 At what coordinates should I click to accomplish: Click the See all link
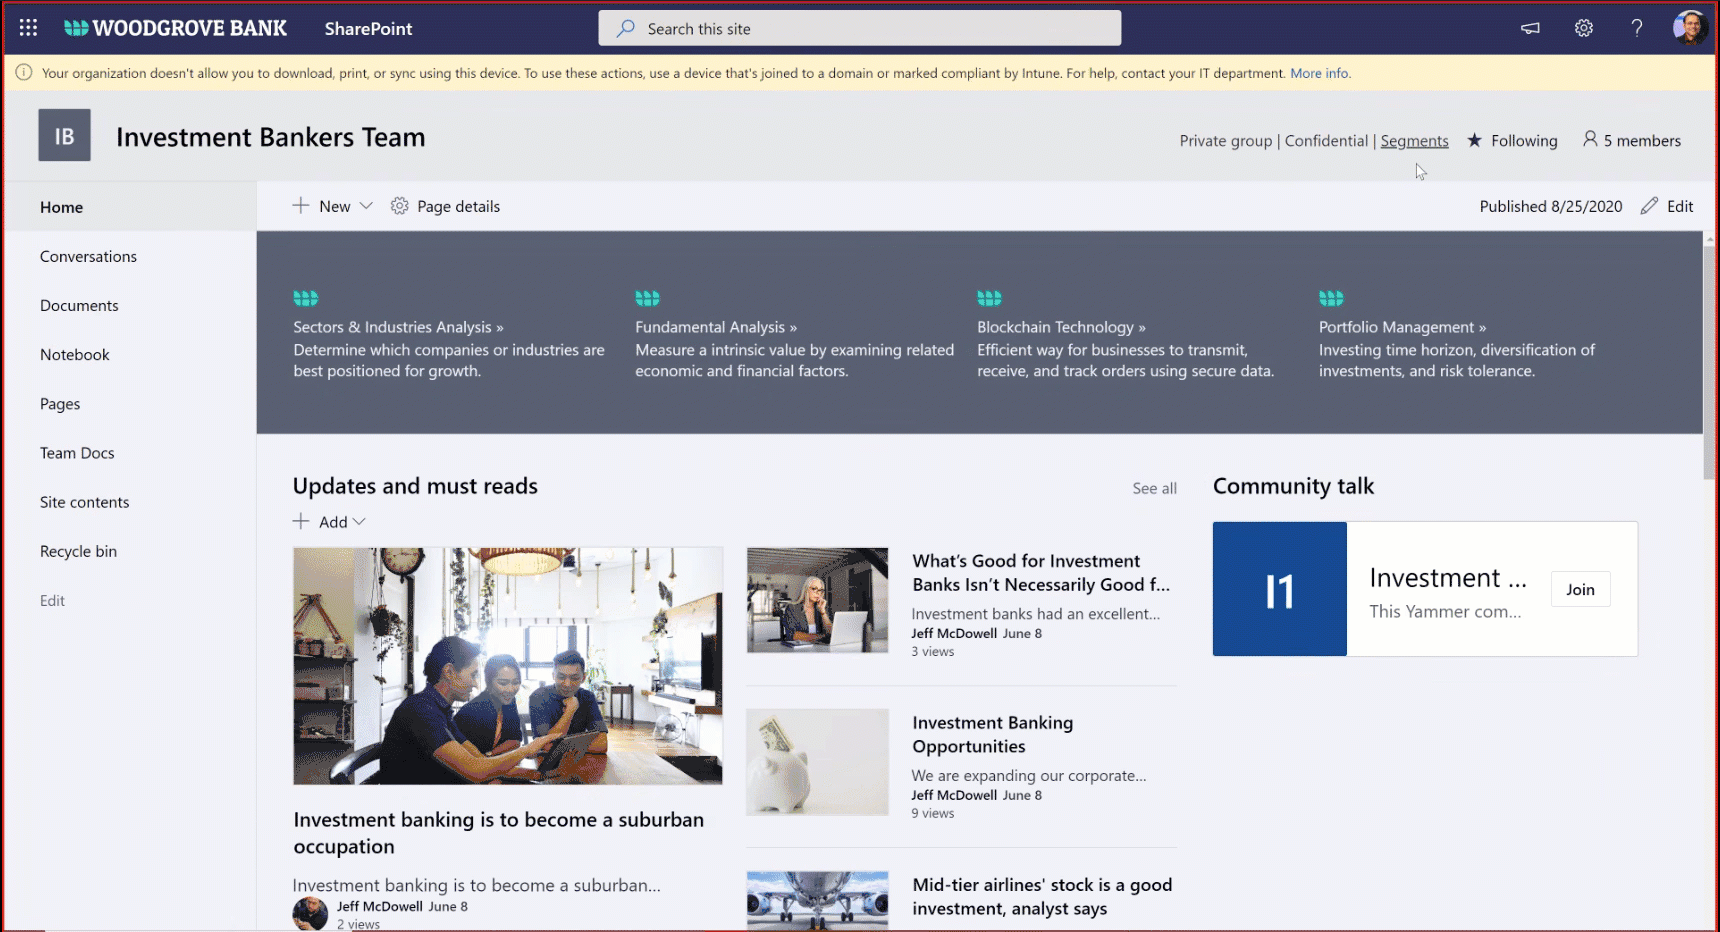pyautogui.click(x=1154, y=488)
